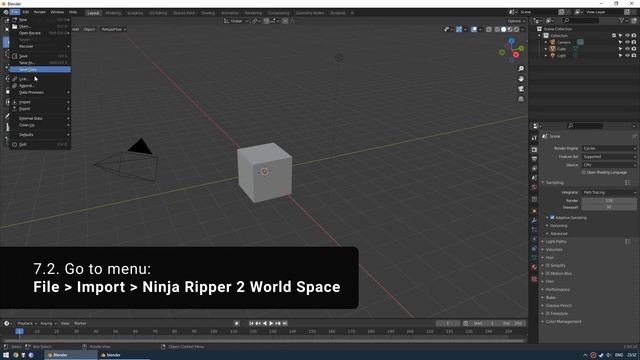This screenshot has height=360, width=640.
Task: Open Windows Start button on taskbar
Action: tap(6, 355)
